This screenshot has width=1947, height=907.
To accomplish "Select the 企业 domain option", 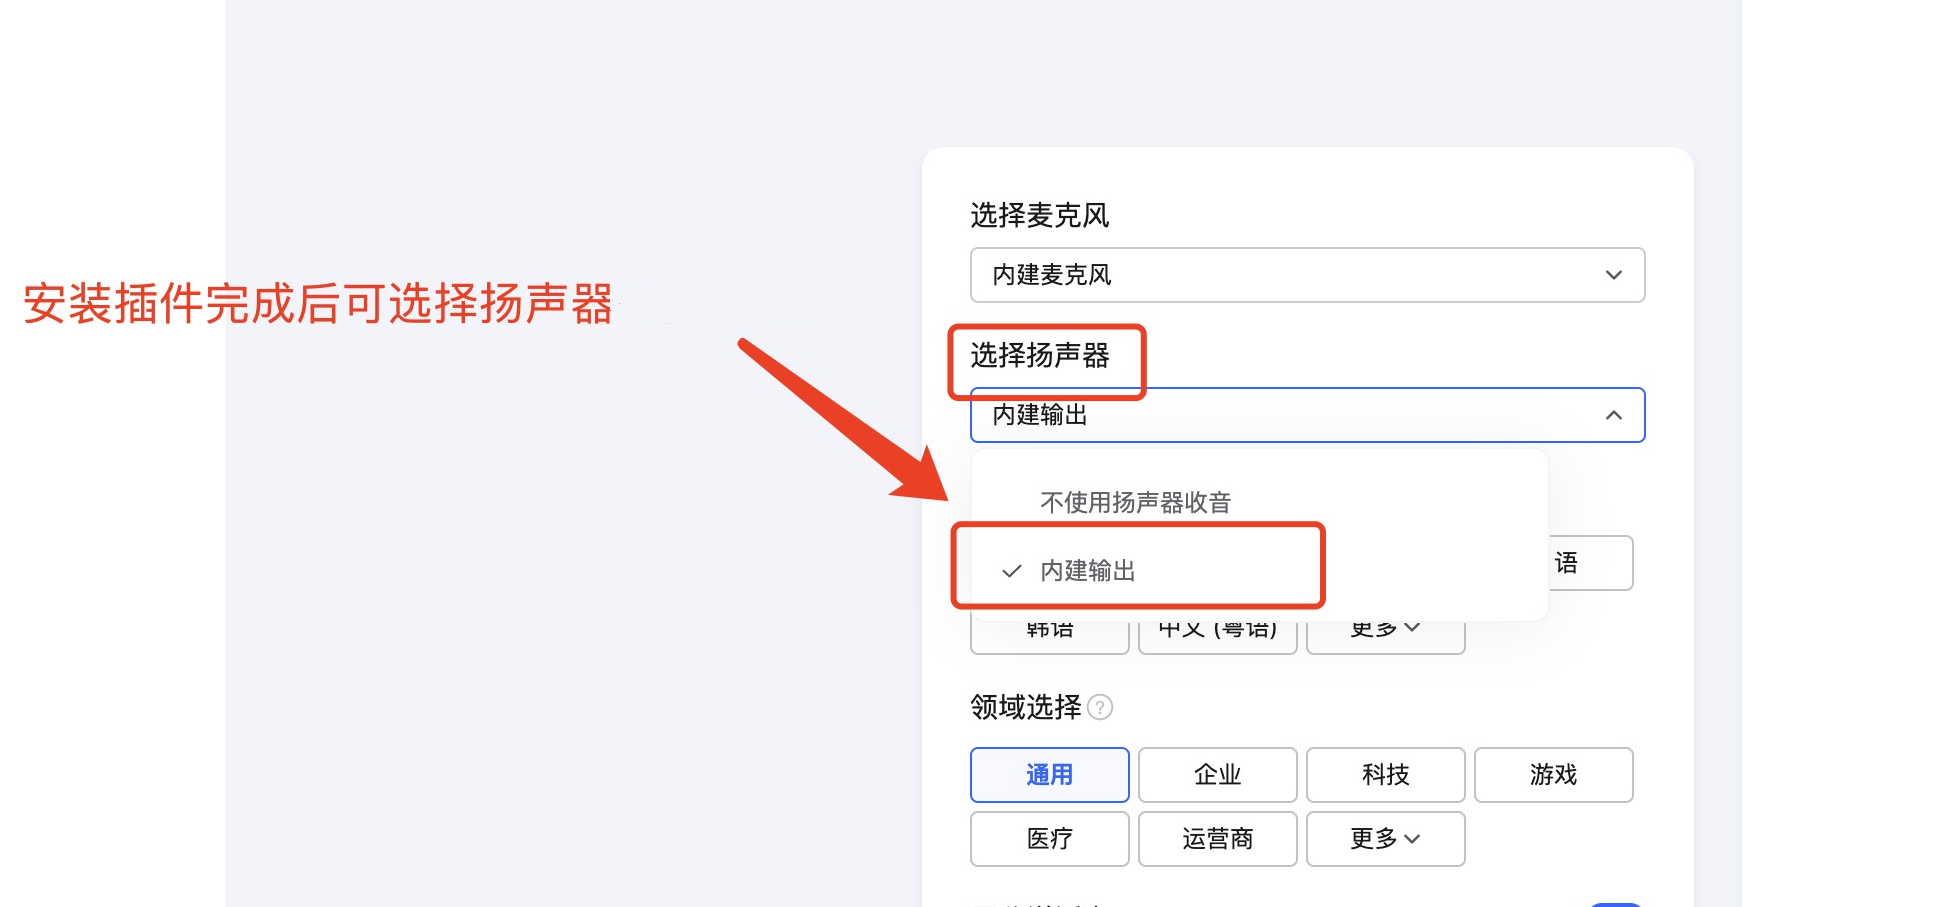I will (1217, 775).
